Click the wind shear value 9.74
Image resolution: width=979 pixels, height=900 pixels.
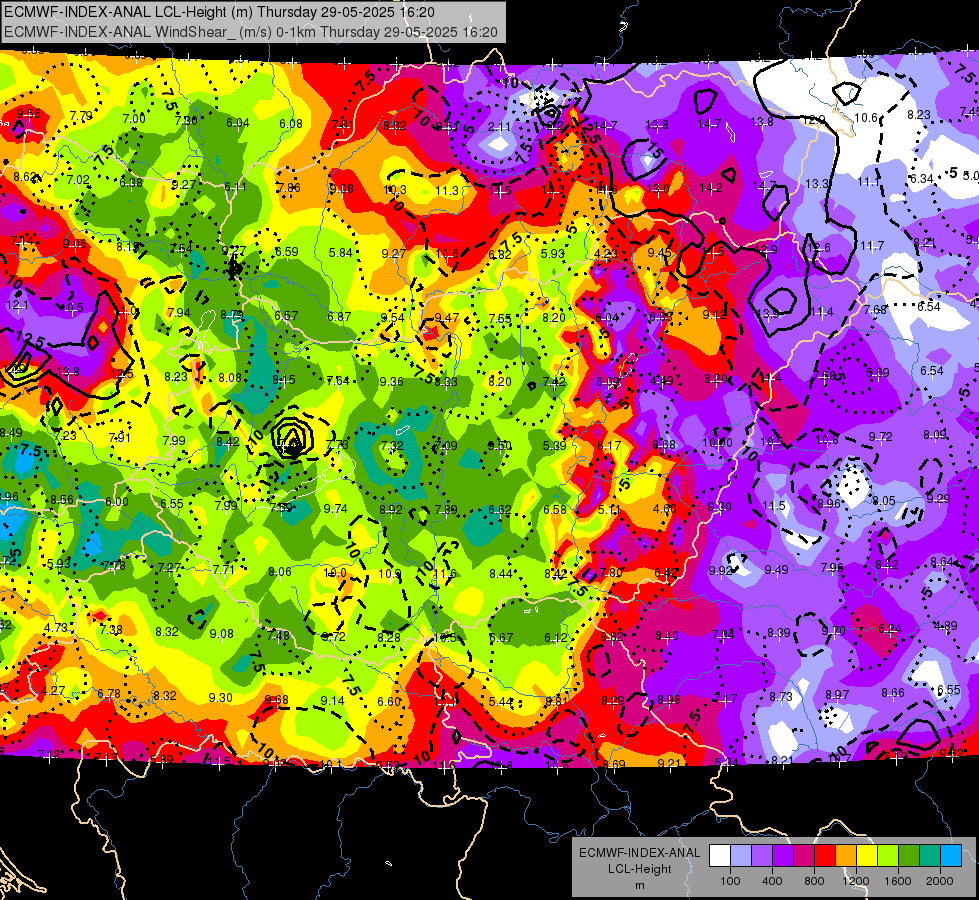pyautogui.click(x=335, y=508)
